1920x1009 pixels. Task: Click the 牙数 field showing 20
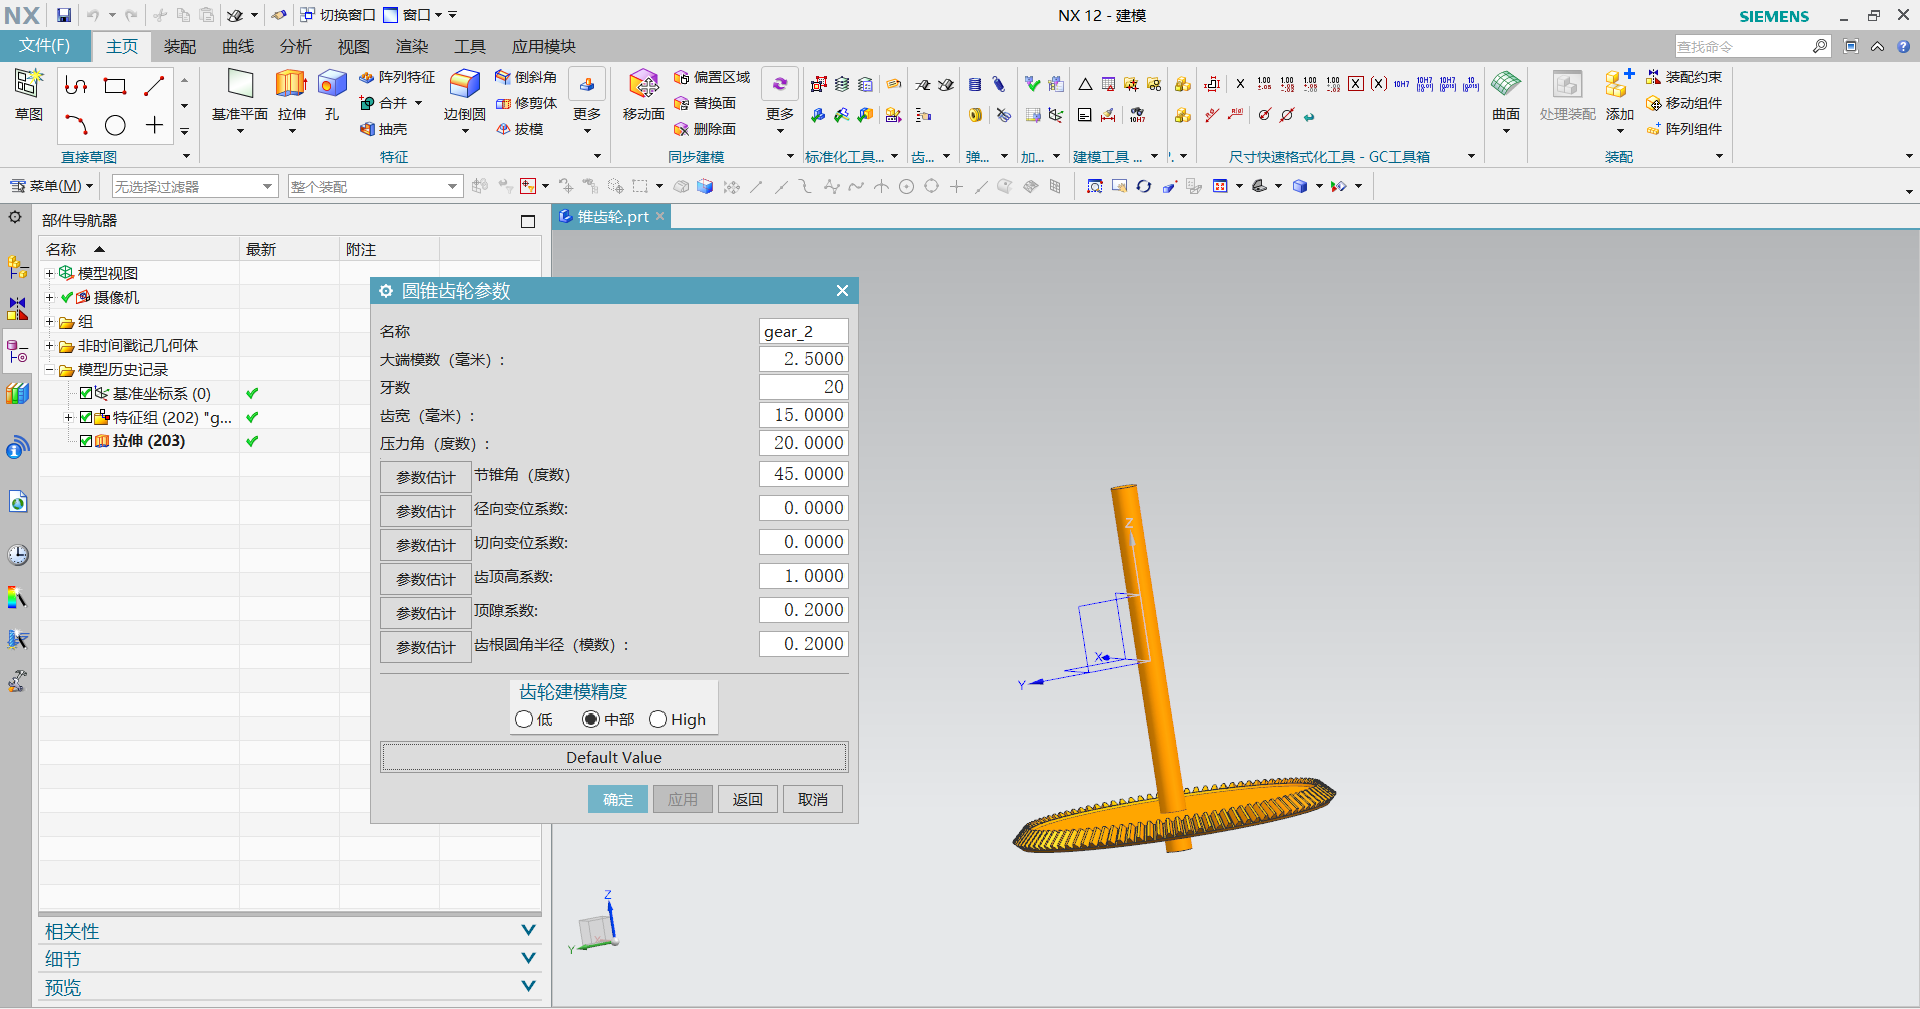[804, 386]
